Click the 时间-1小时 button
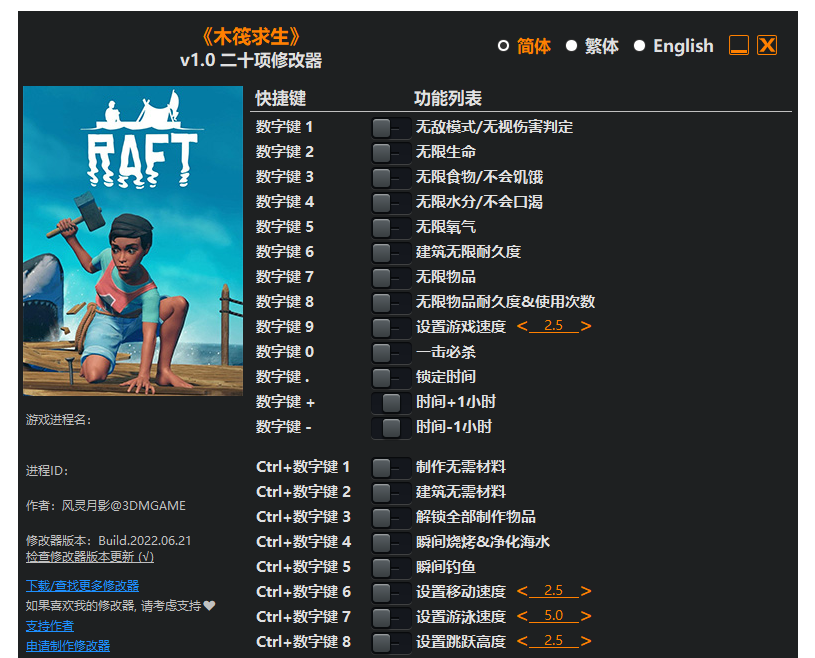This screenshot has width=815, height=658. tap(391, 427)
